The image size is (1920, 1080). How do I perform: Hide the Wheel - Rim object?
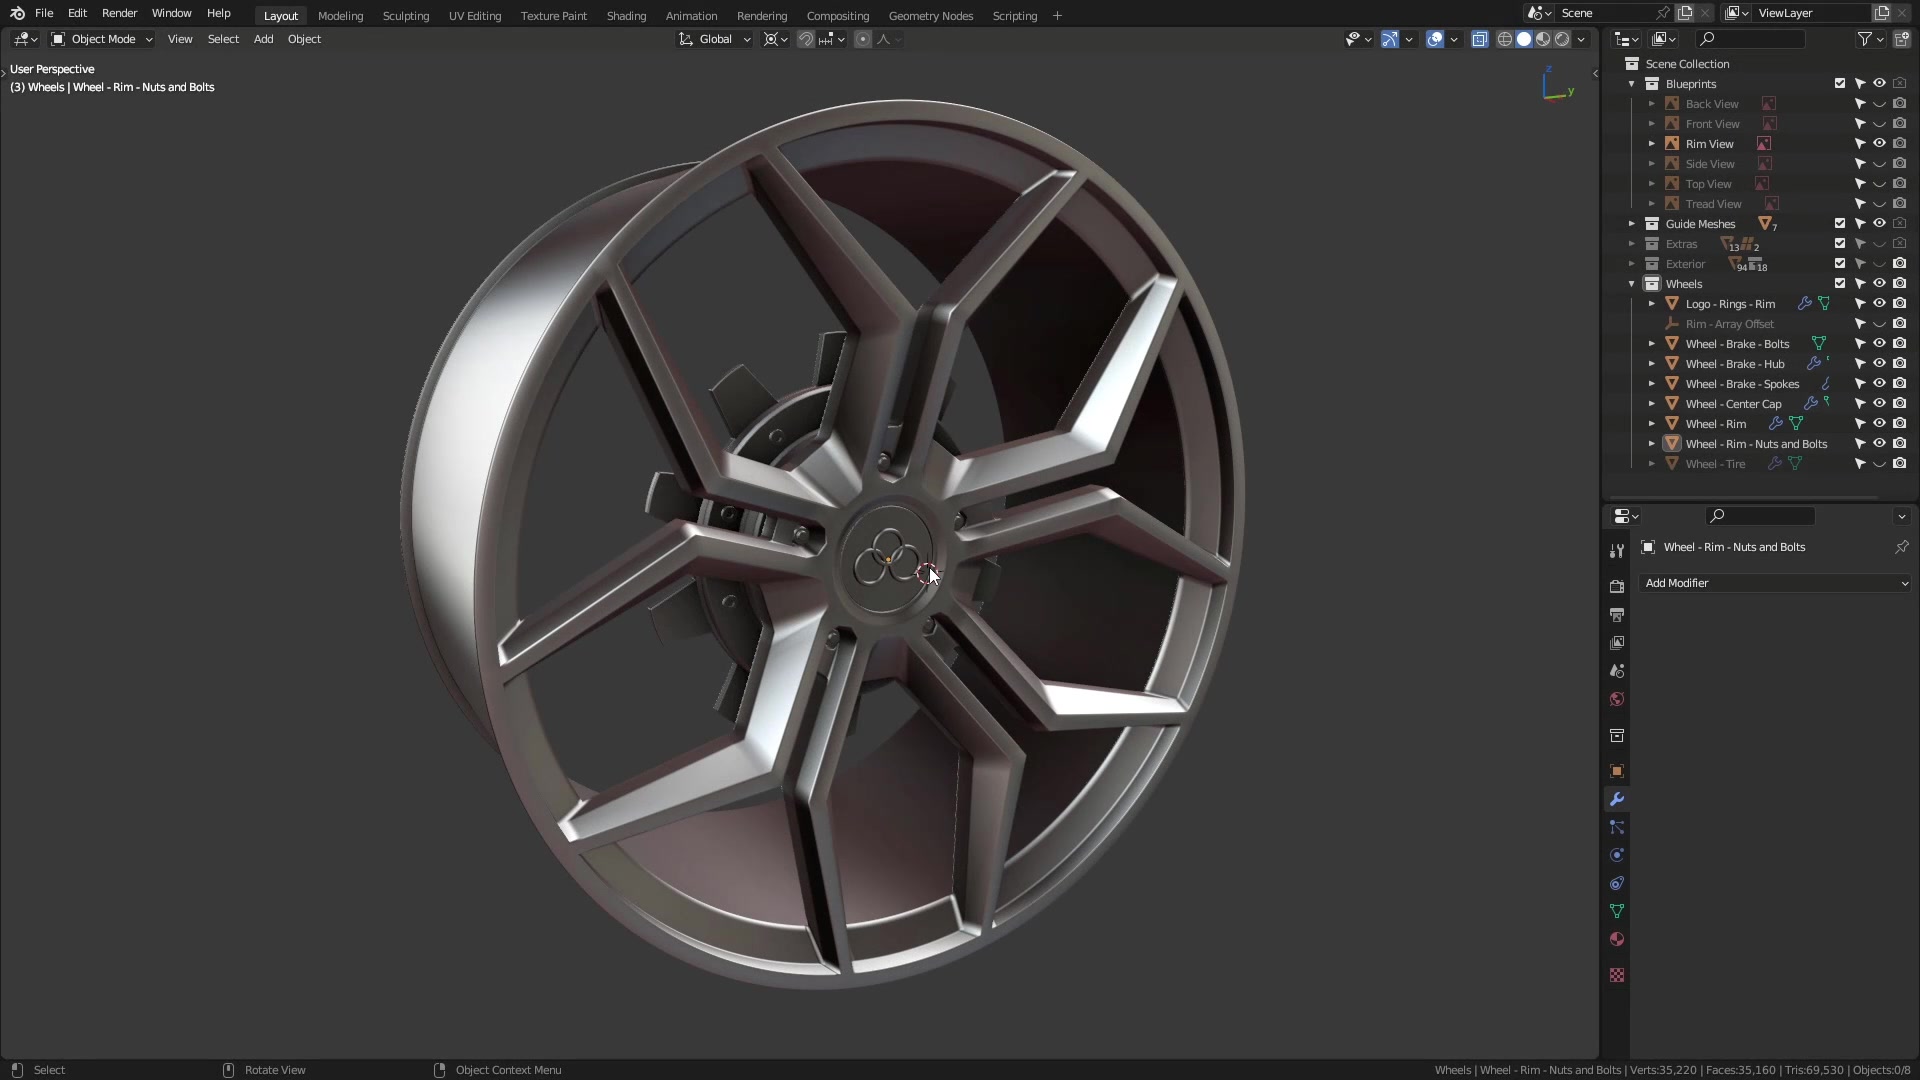point(1880,424)
